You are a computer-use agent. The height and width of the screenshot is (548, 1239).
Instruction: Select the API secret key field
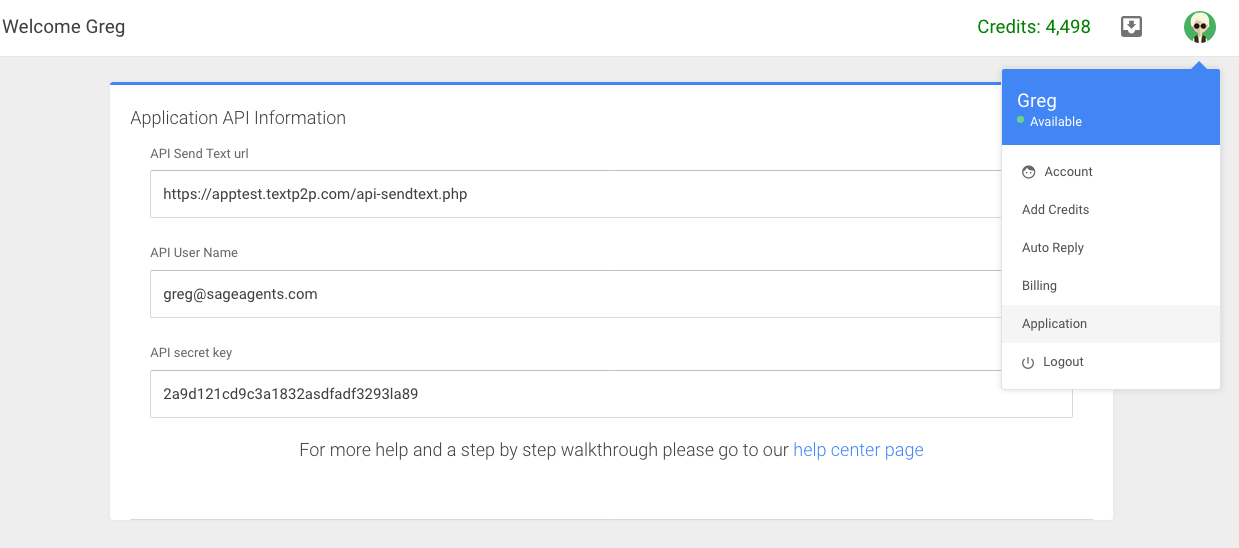pos(611,394)
